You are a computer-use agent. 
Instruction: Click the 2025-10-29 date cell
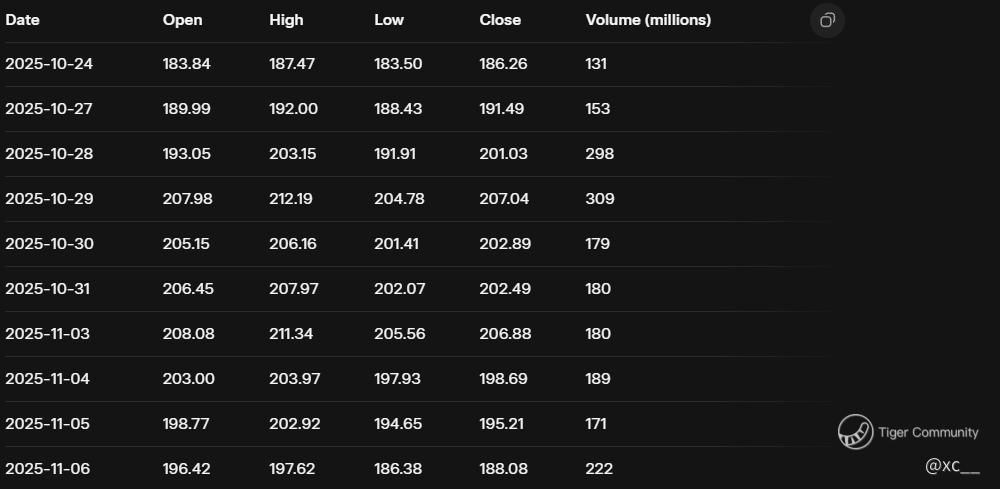coord(49,199)
